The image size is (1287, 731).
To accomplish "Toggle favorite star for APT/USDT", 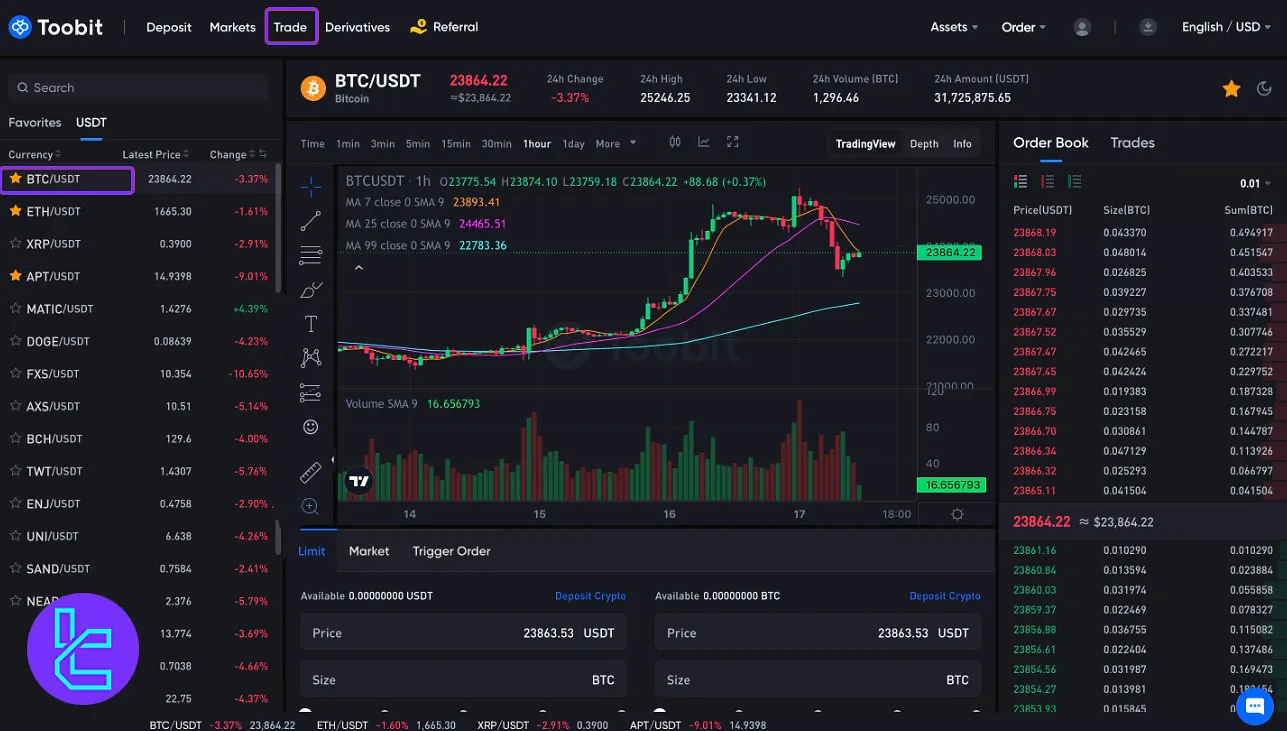I will [16, 275].
